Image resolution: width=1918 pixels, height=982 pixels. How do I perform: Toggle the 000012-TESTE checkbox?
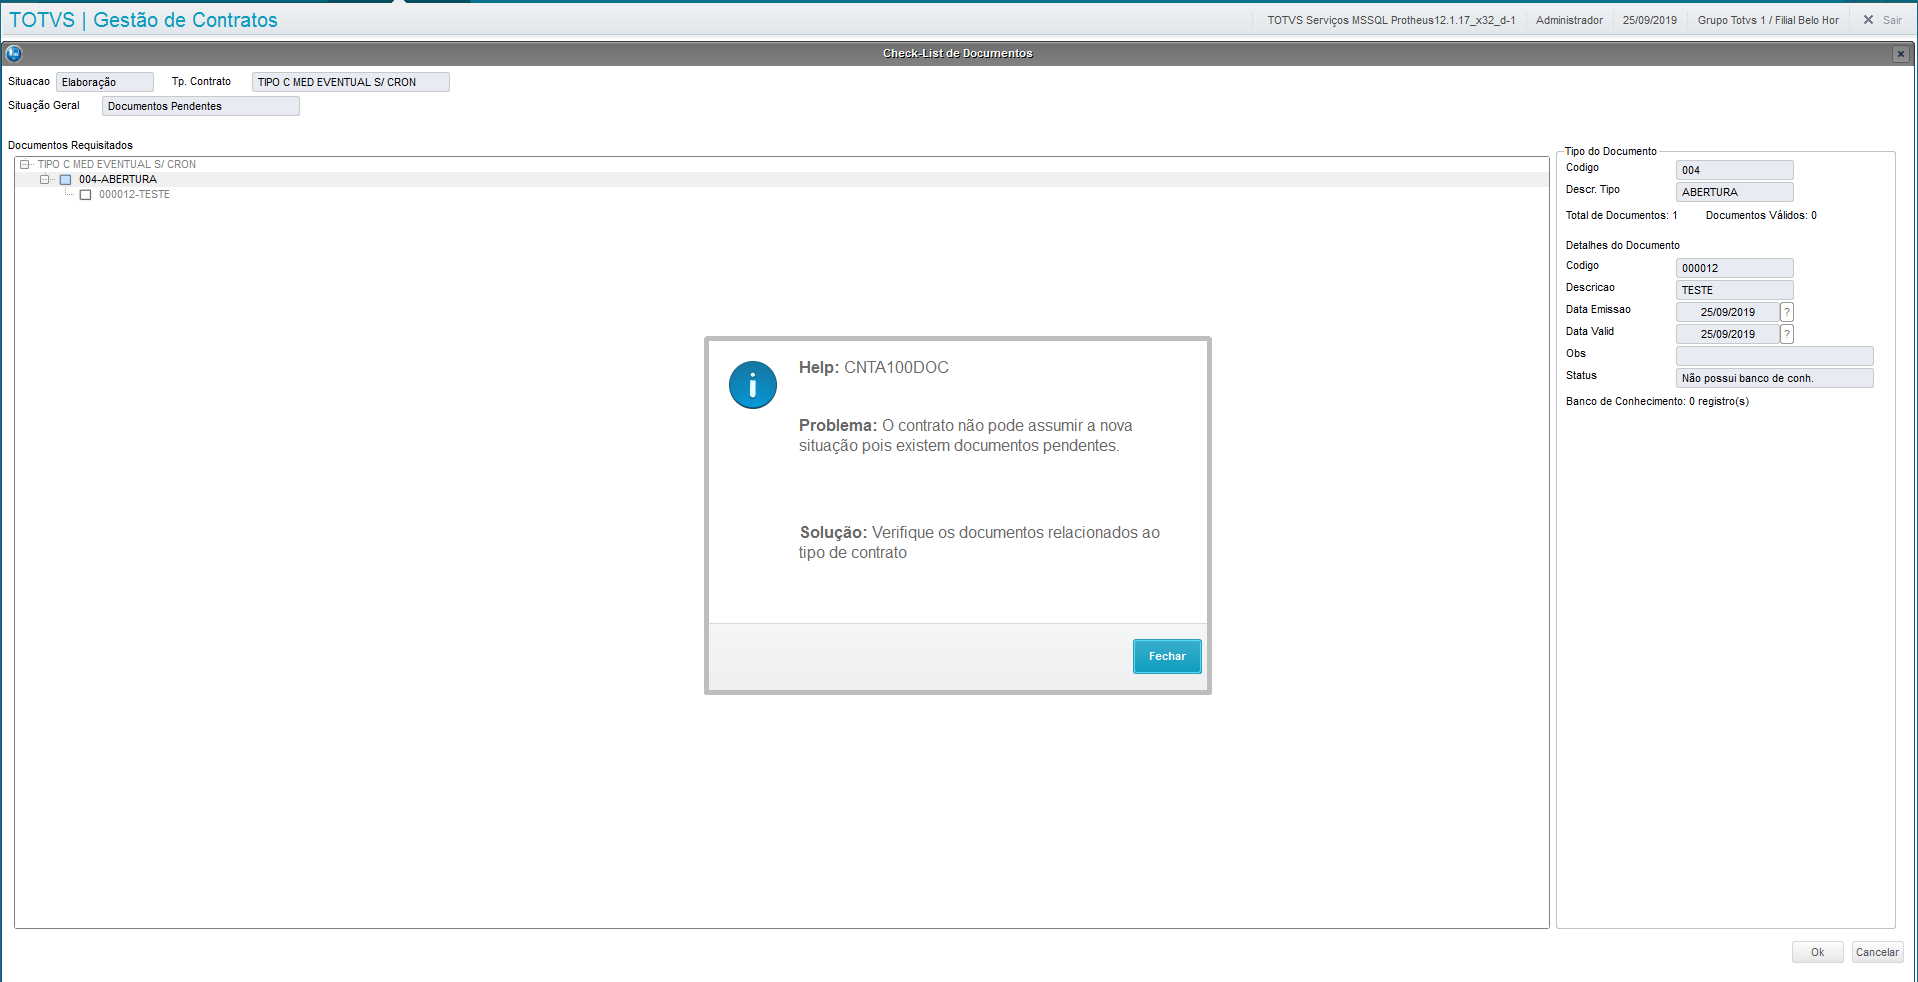tap(85, 195)
